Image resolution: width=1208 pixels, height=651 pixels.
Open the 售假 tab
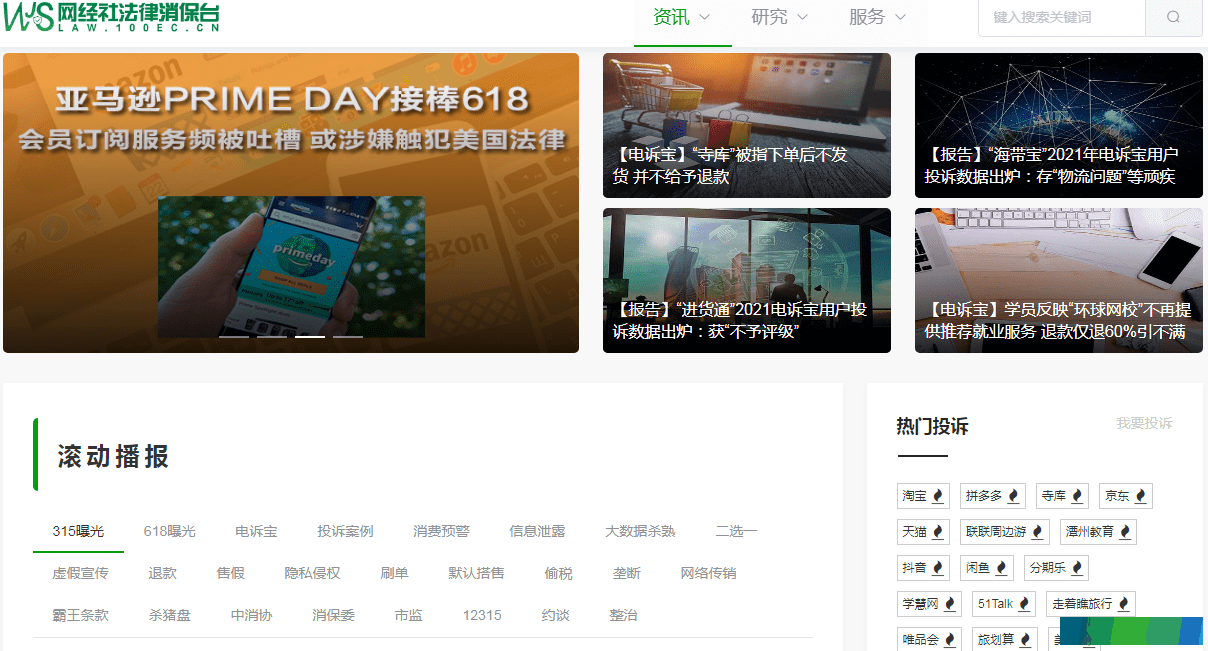point(230,573)
